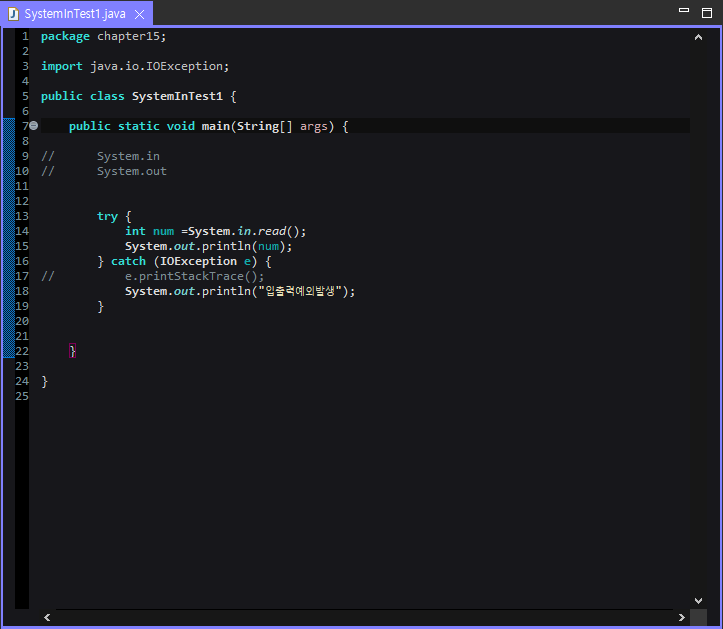Click the 'int' keyword on line 14
The width and height of the screenshot is (723, 629).
135,231
